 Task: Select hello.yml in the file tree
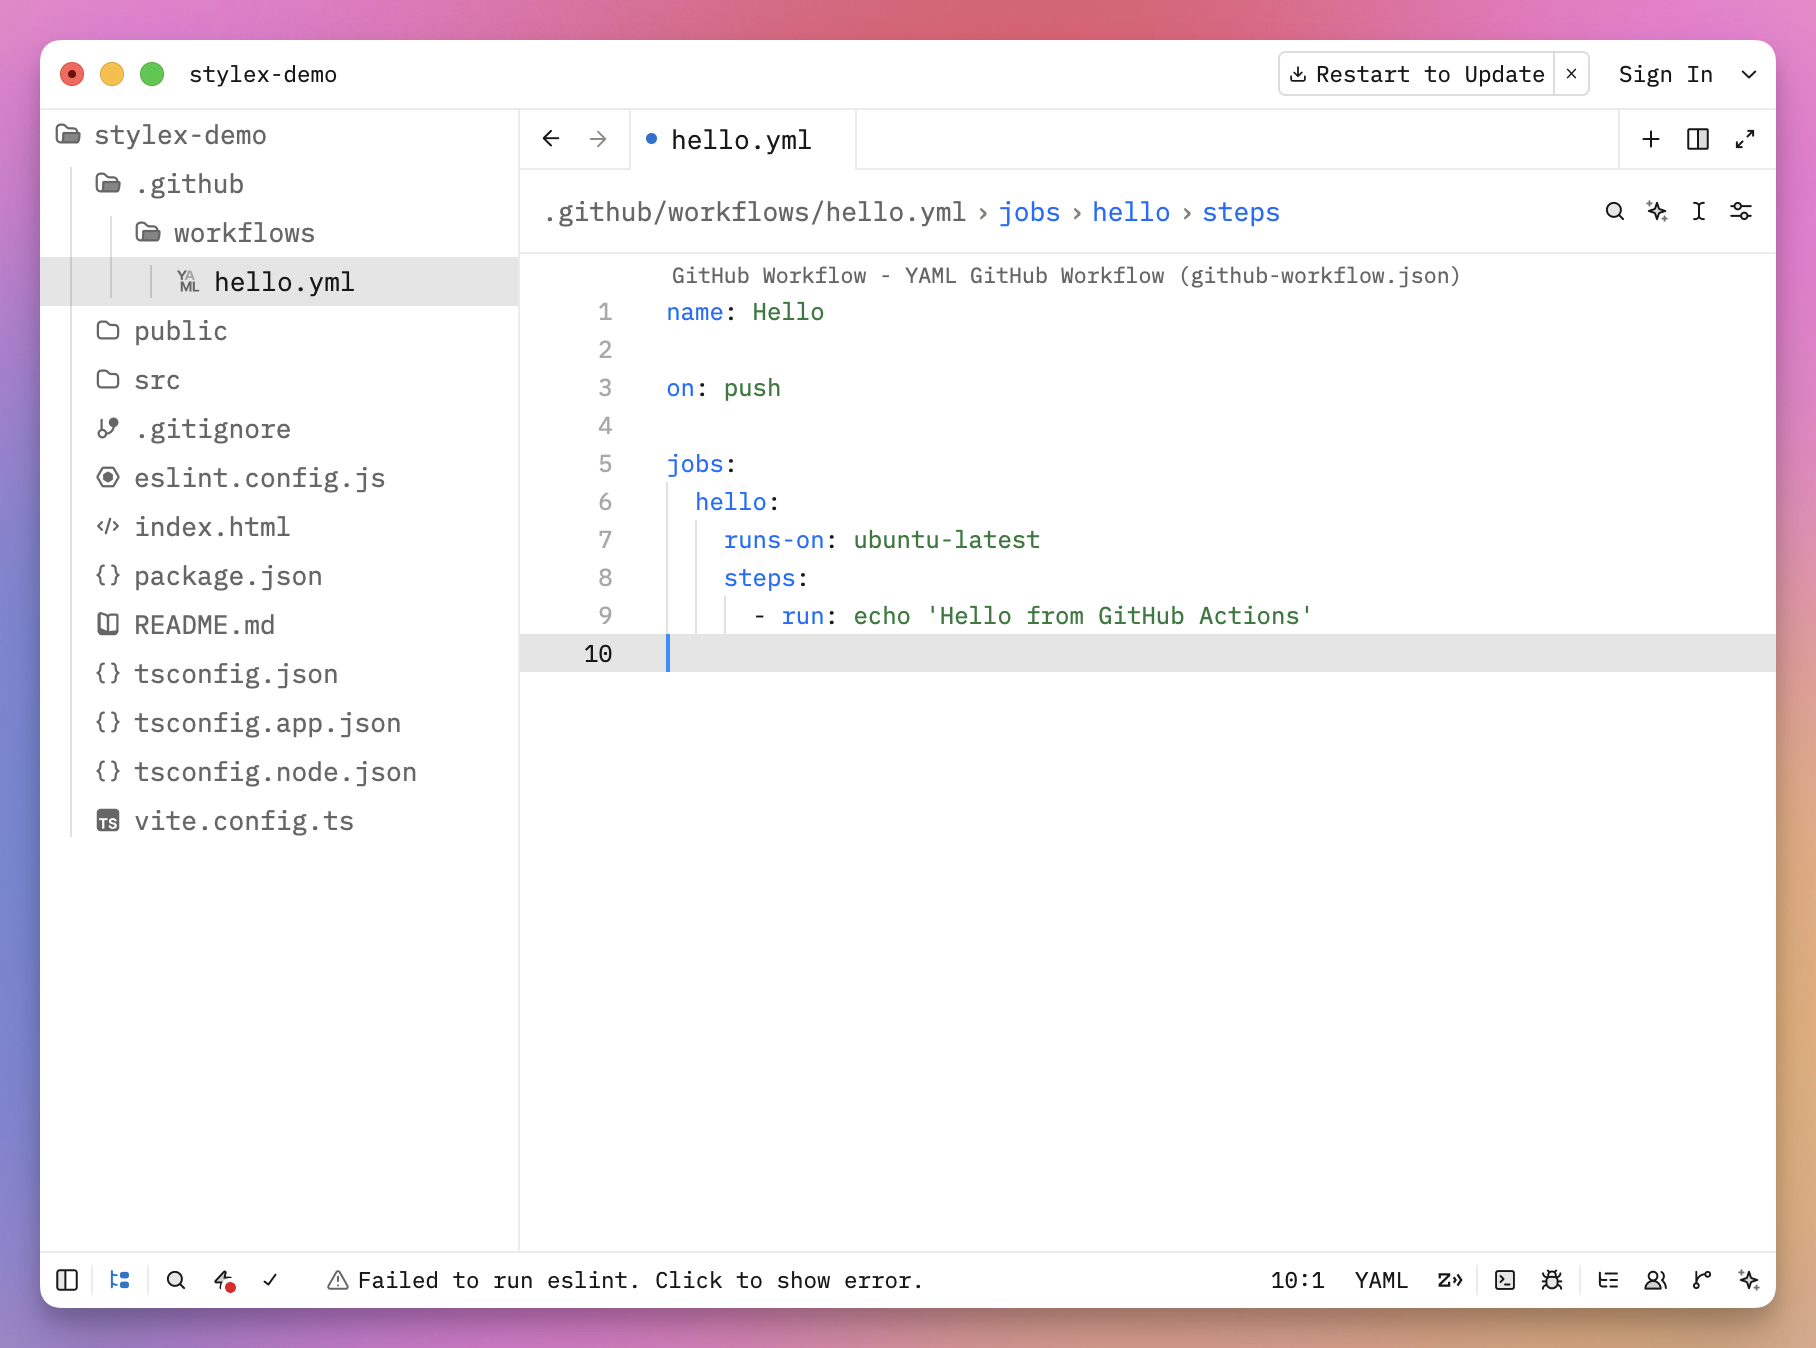tap(280, 282)
